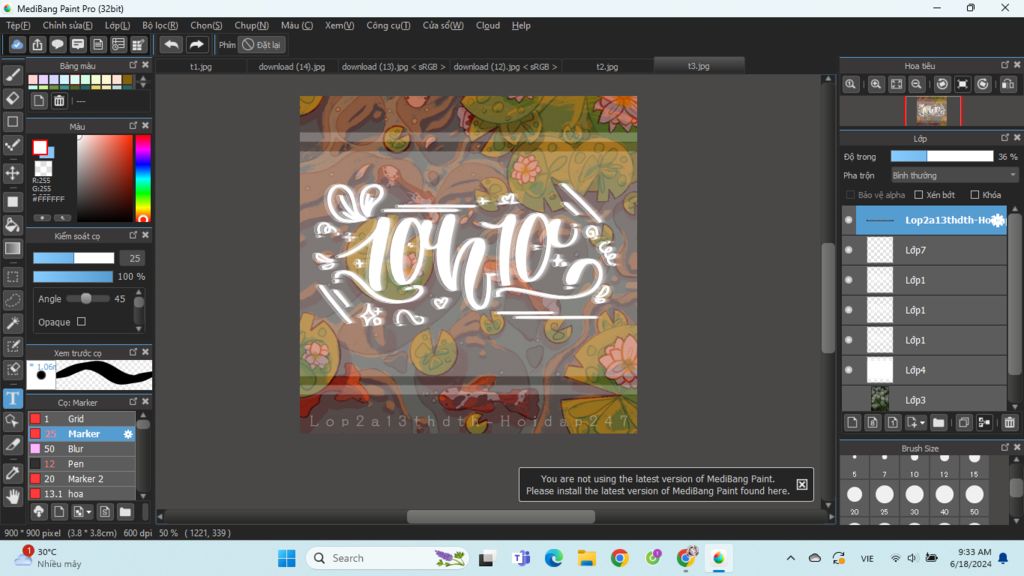Click the Undo arrow in toolbar
This screenshot has height=576, width=1024.
click(171, 44)
